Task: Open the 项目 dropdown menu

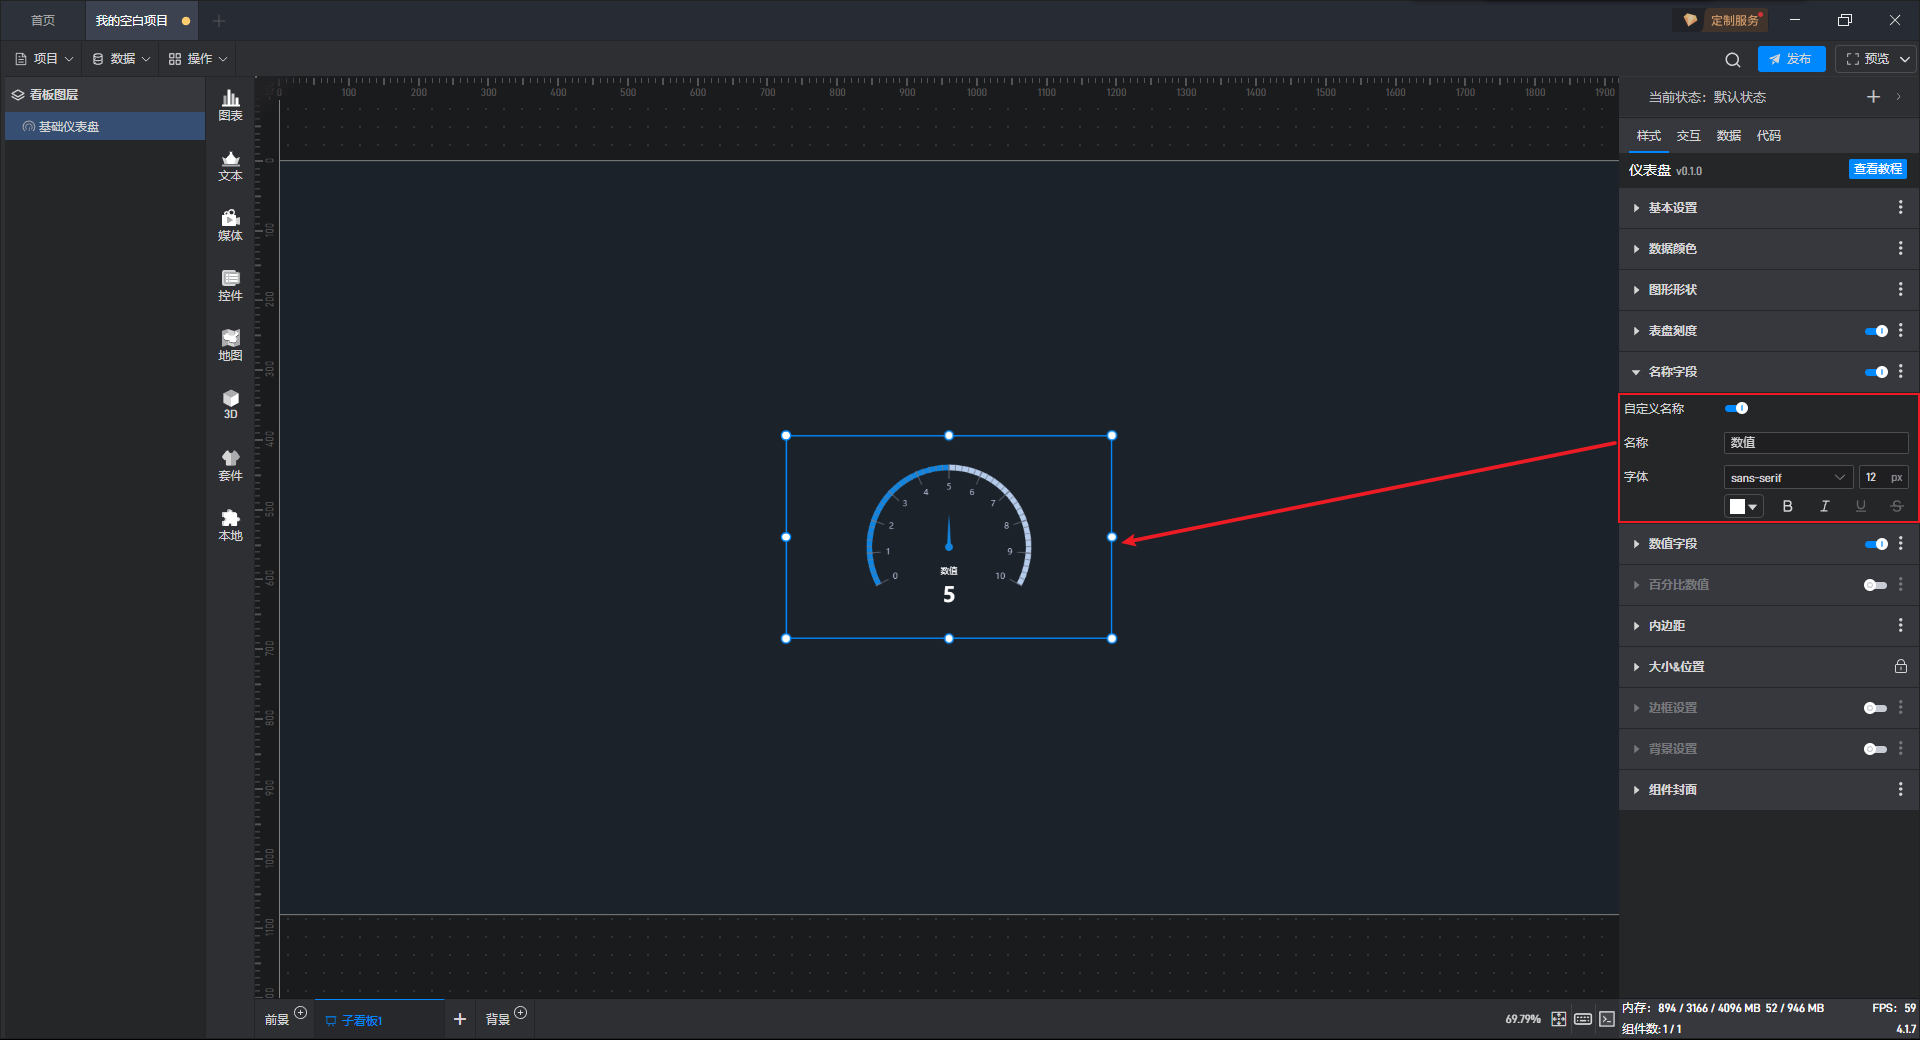Action: 44,59
